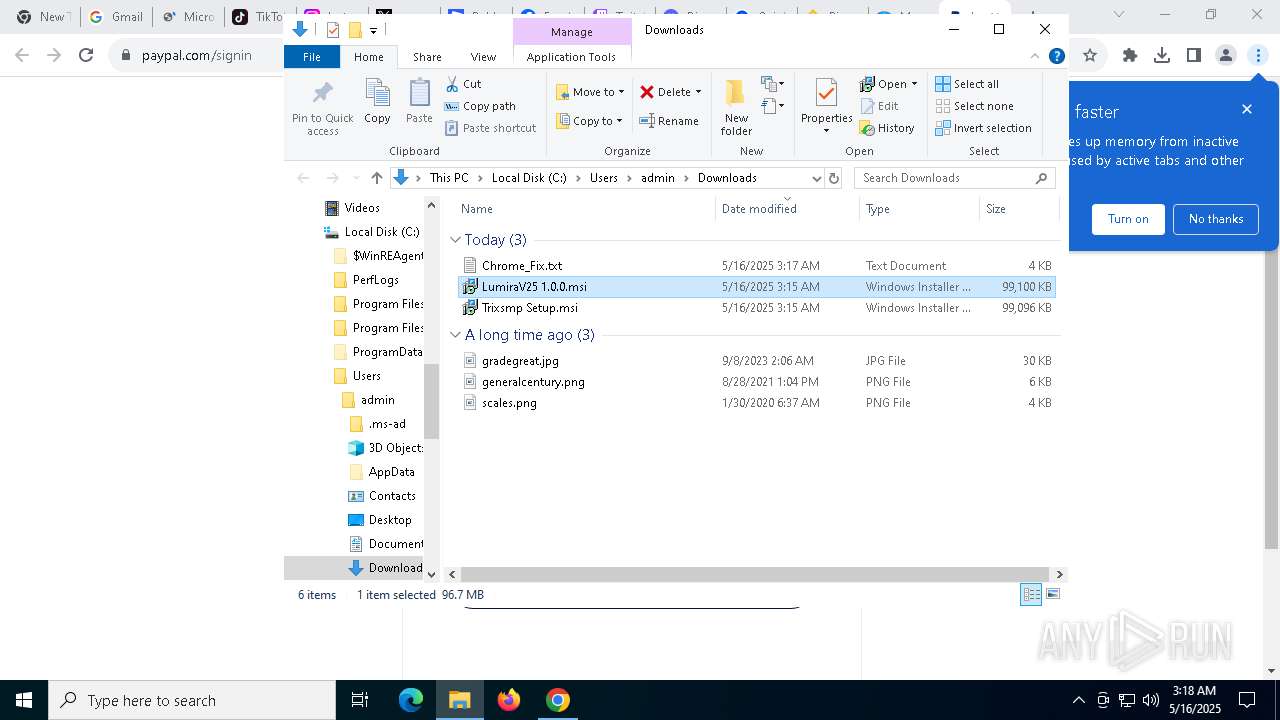Open the Copy to dropdown
The width and height of the screenshot is (1280, 720).
click(590, 121)
